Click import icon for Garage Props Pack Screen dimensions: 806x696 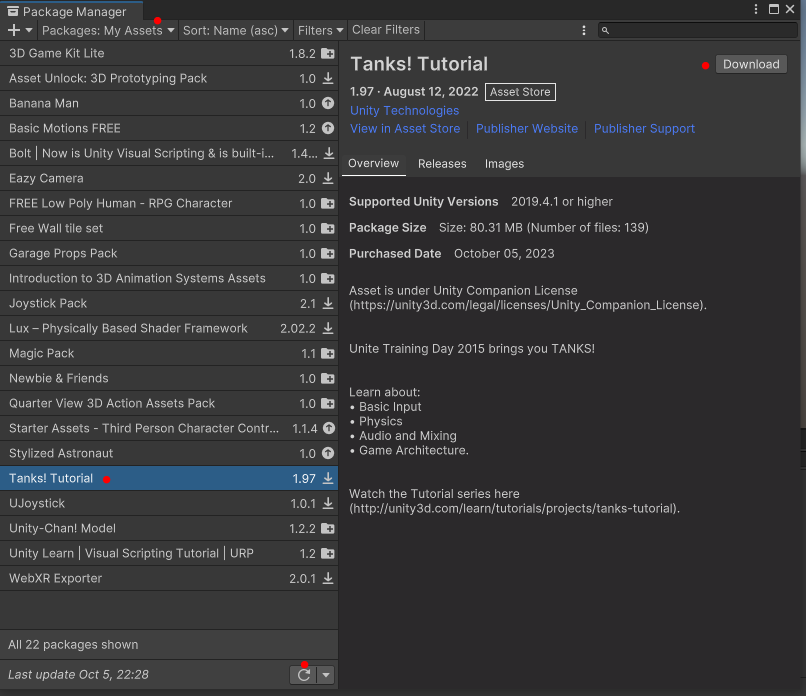point(328,253)
